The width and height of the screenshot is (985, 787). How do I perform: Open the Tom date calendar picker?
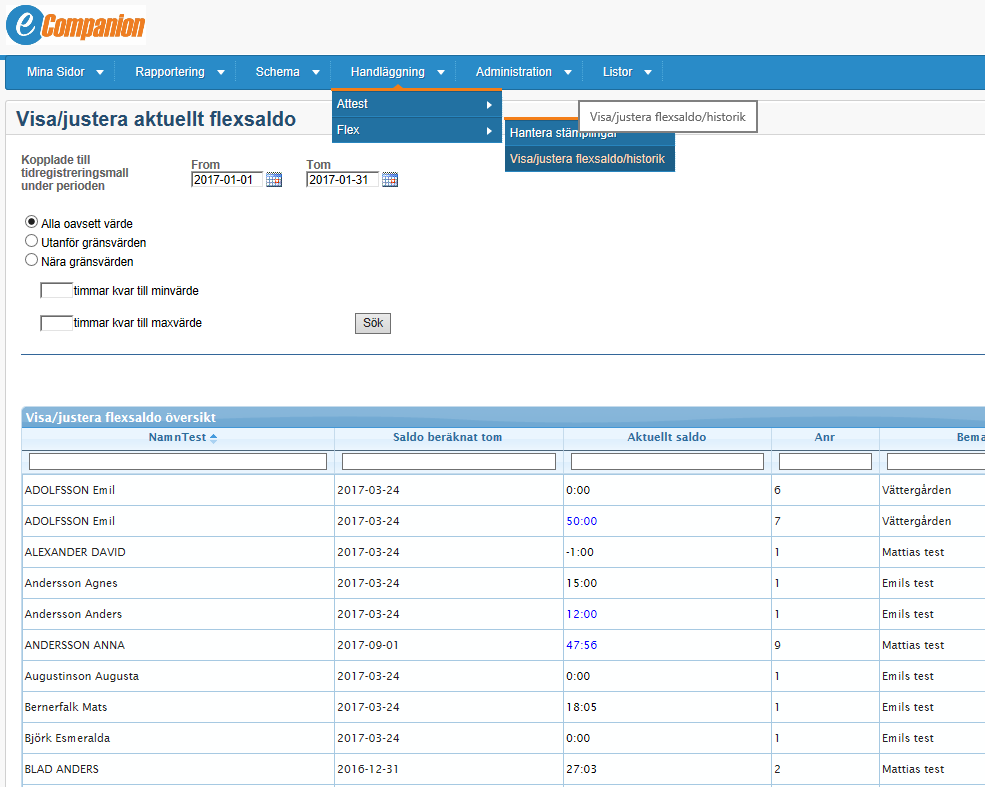(390, 180)
